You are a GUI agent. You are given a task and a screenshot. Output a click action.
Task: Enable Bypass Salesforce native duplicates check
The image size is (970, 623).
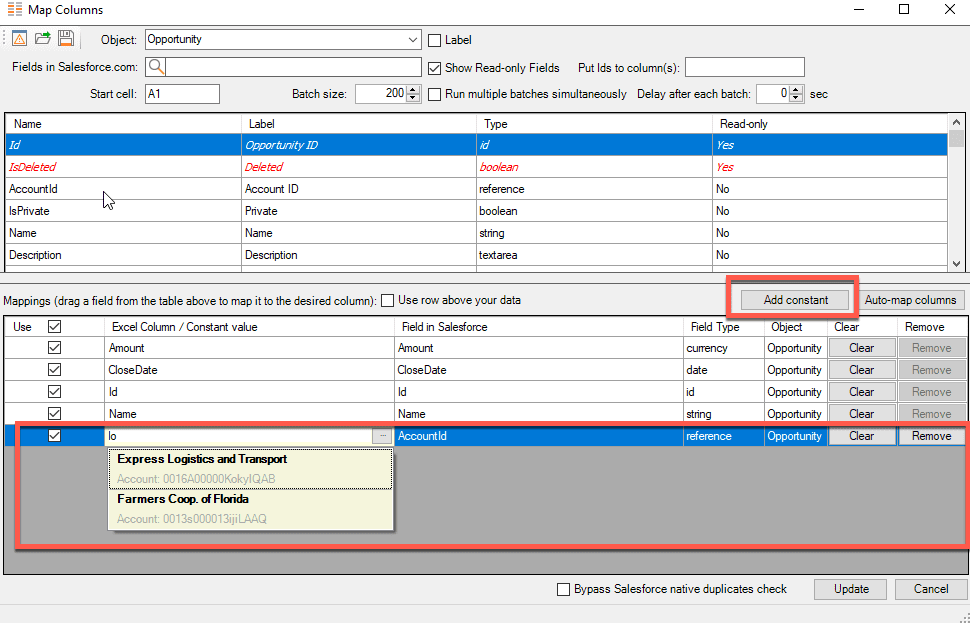[564, 589]
